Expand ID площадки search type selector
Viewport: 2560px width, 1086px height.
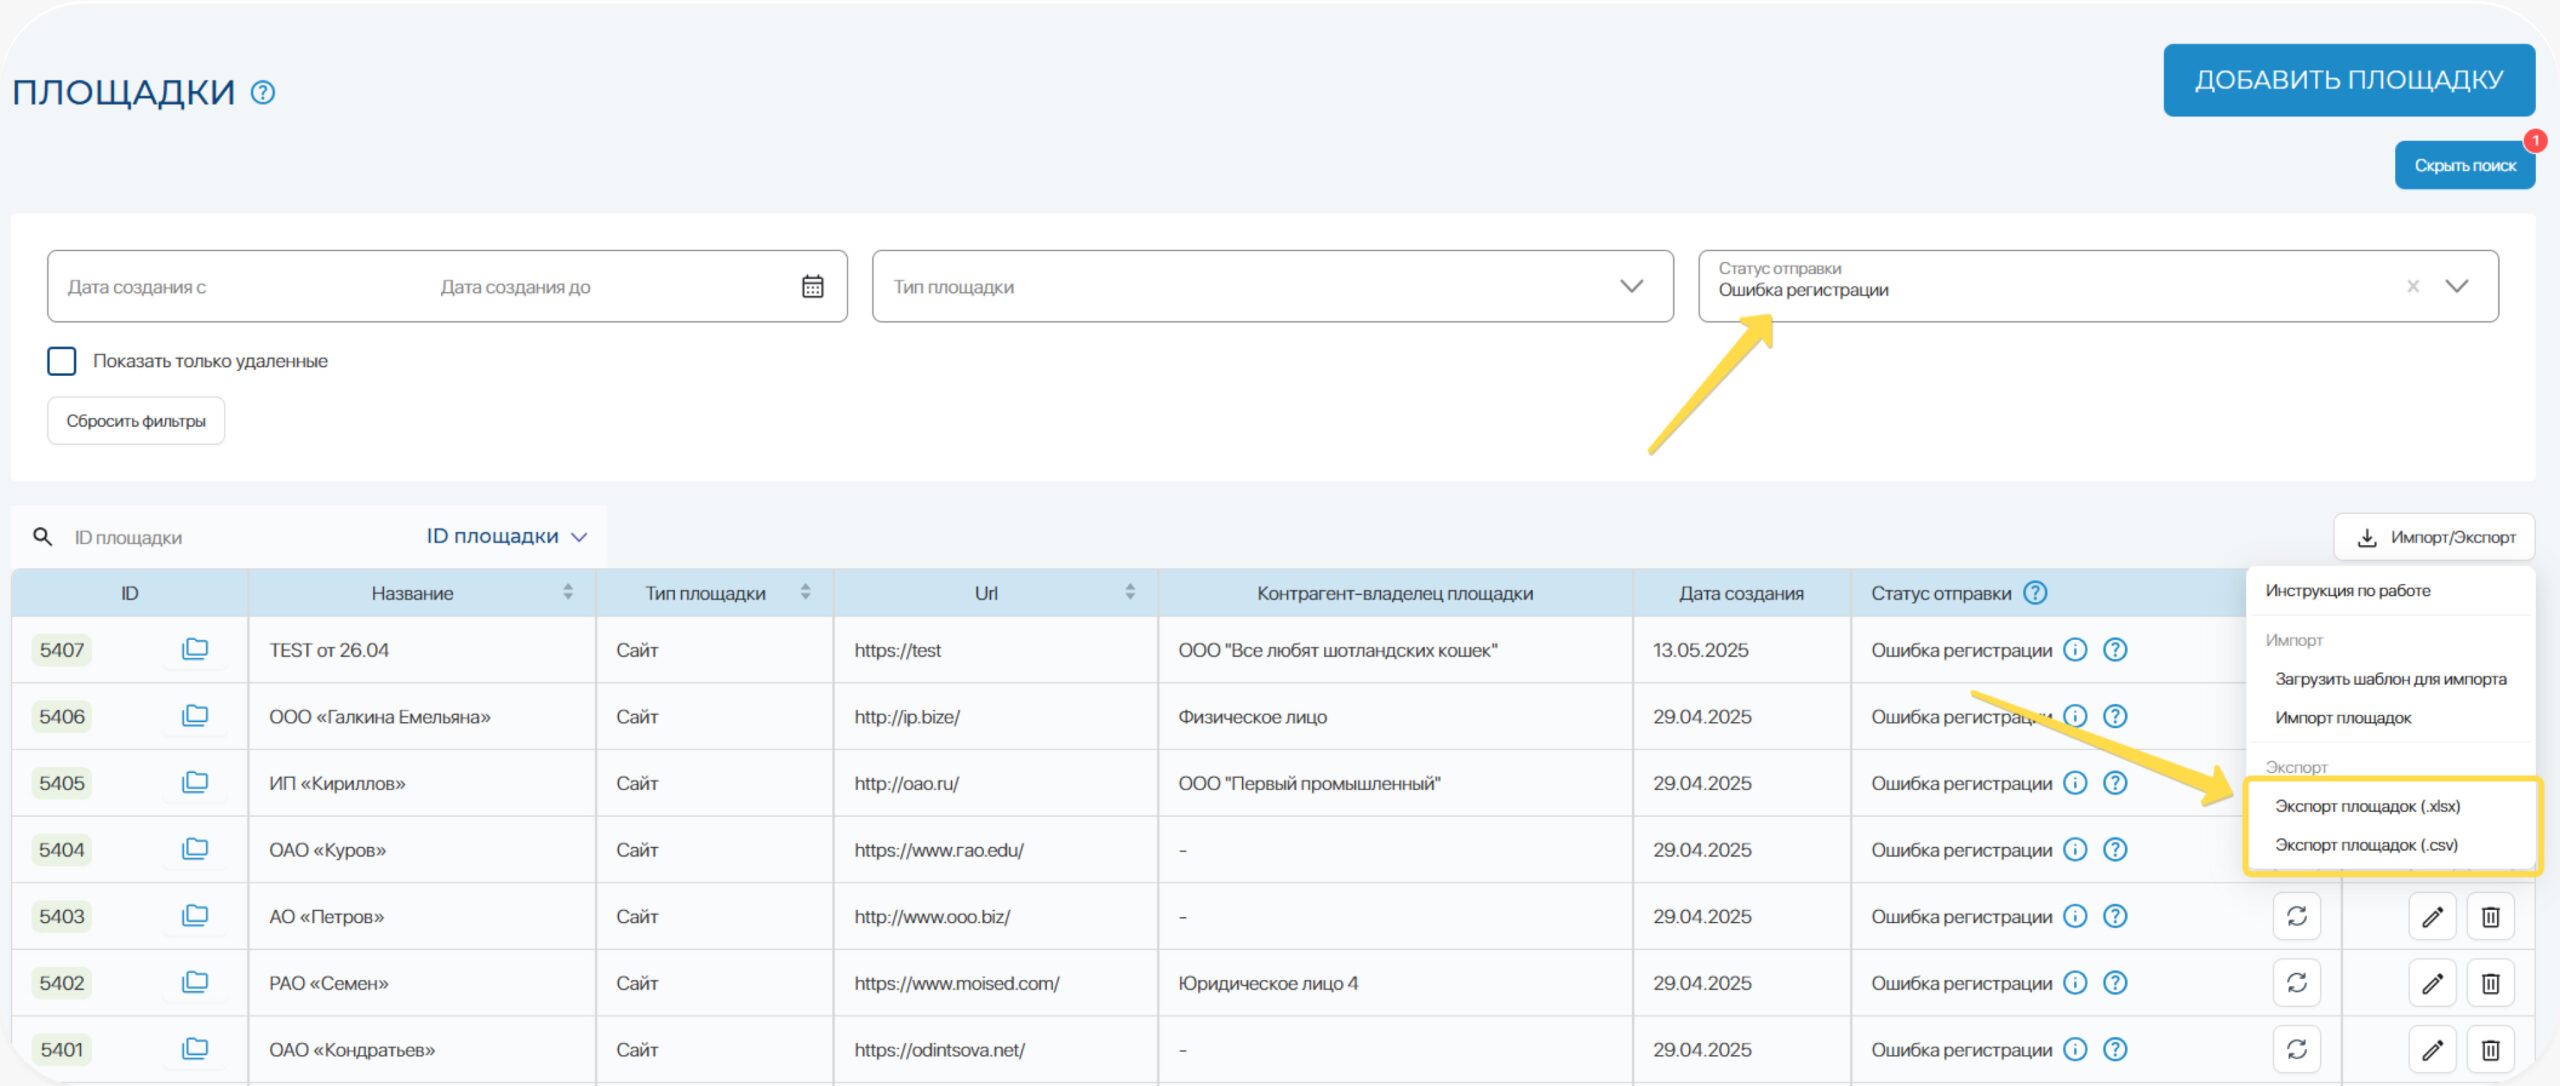click(507, 537)
